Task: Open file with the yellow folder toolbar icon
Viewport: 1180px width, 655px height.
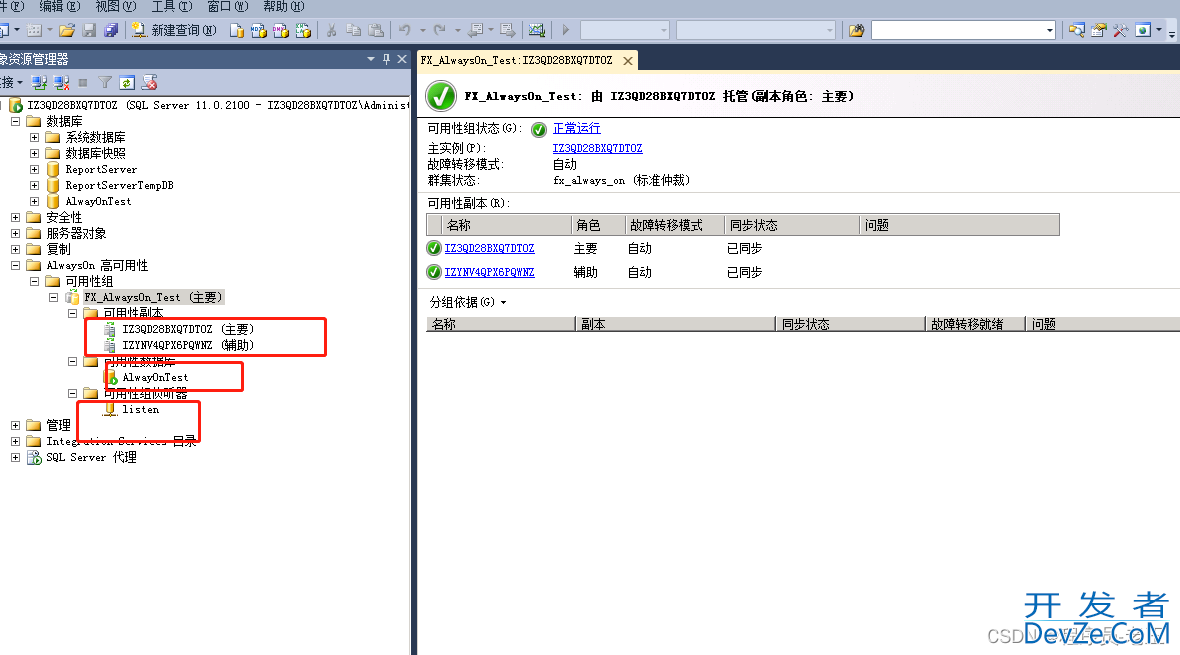Action: coord(67,31)
